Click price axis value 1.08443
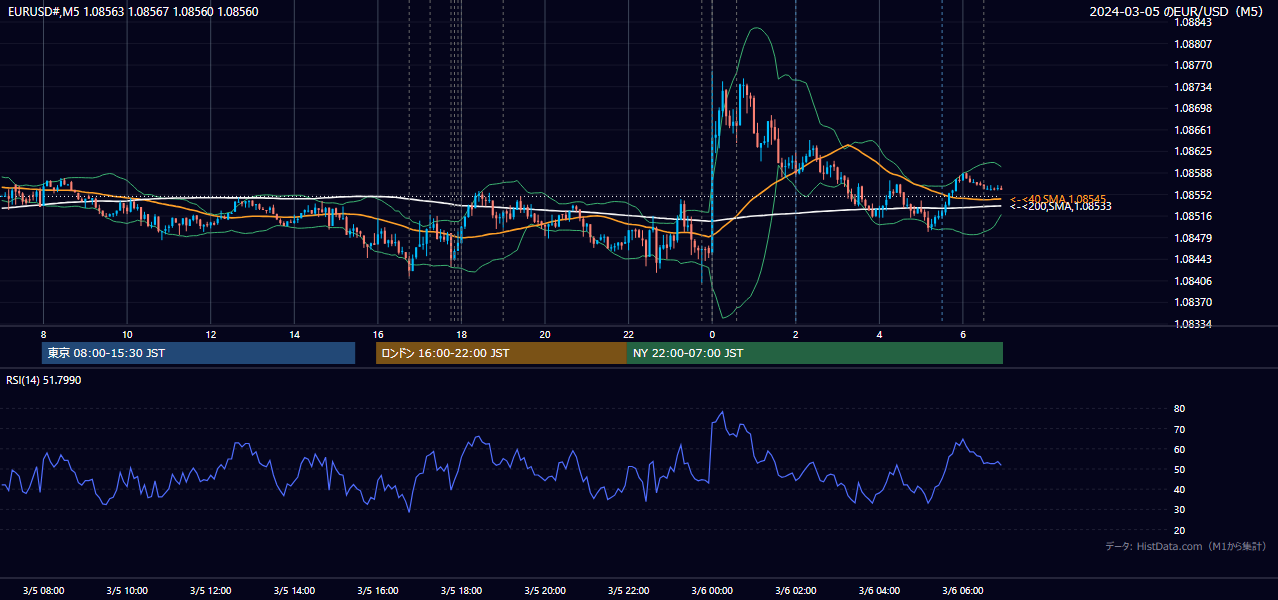Screen dimensions: 1278x600 coord(1193,259)
